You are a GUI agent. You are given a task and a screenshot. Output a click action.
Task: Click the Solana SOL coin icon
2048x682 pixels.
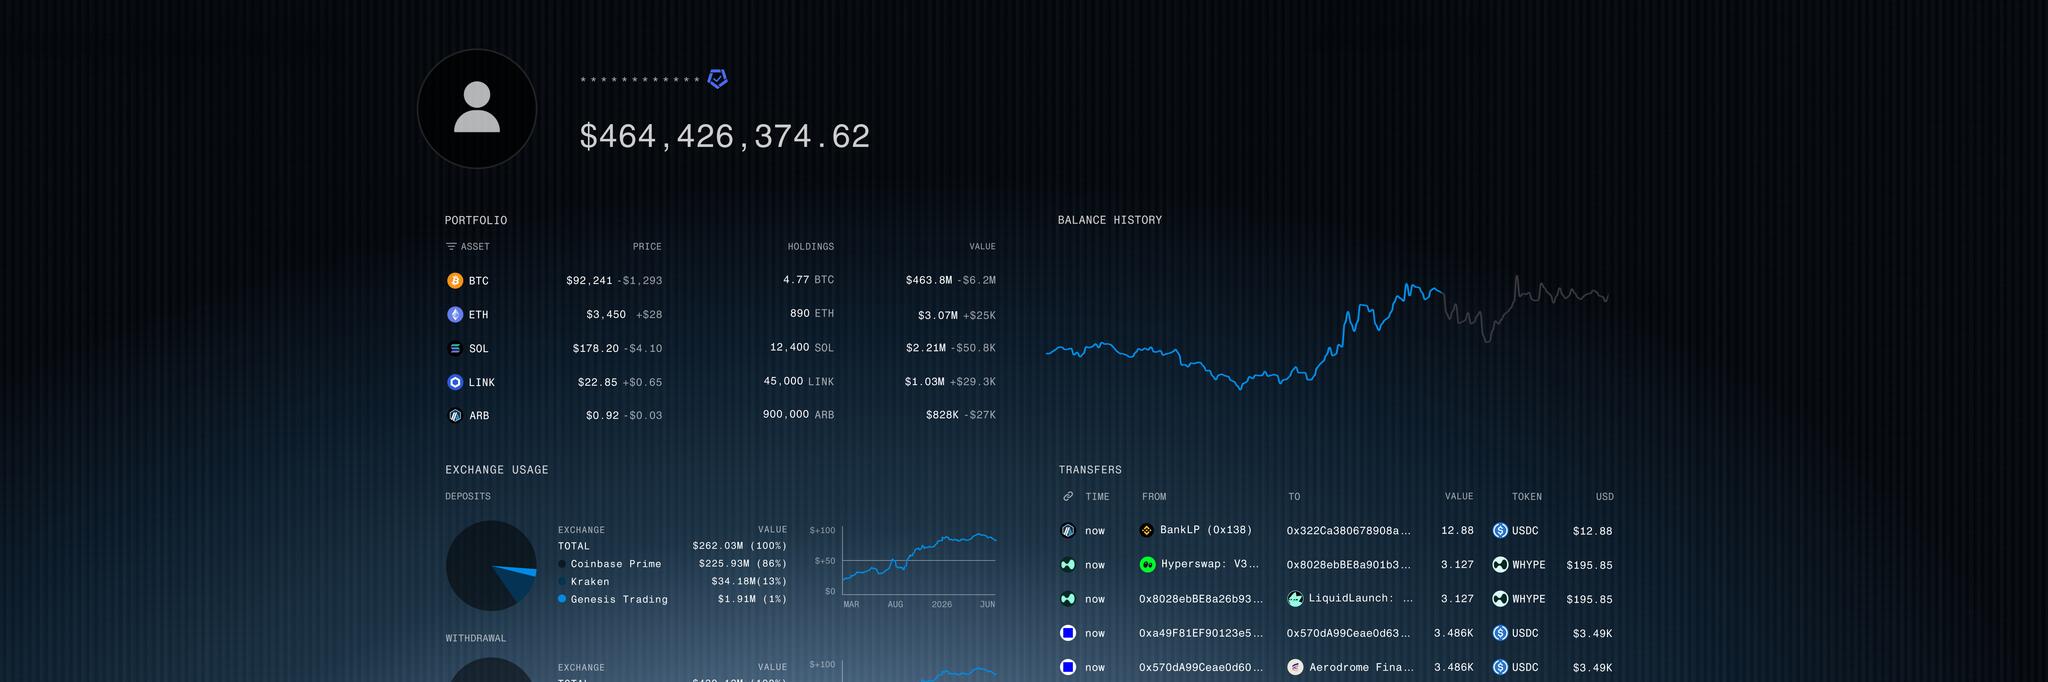(455, 349)
